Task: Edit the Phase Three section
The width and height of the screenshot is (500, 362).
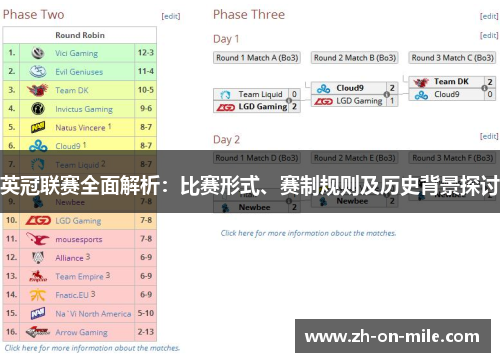Action: 489,16
